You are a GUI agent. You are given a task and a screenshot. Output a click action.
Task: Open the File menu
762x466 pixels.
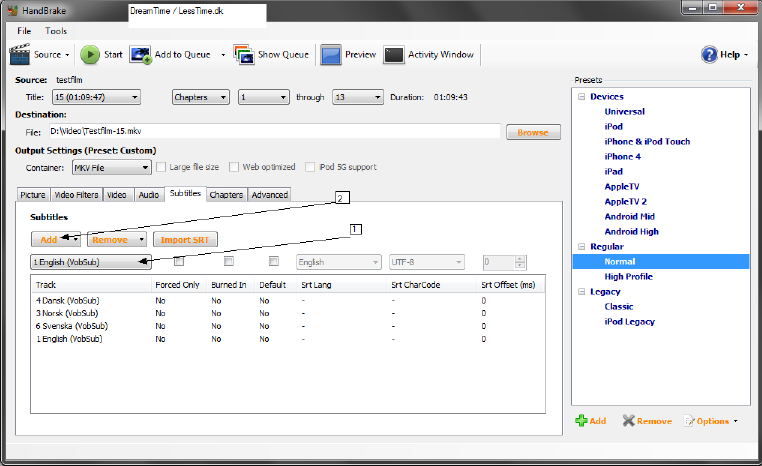[24, 31]
